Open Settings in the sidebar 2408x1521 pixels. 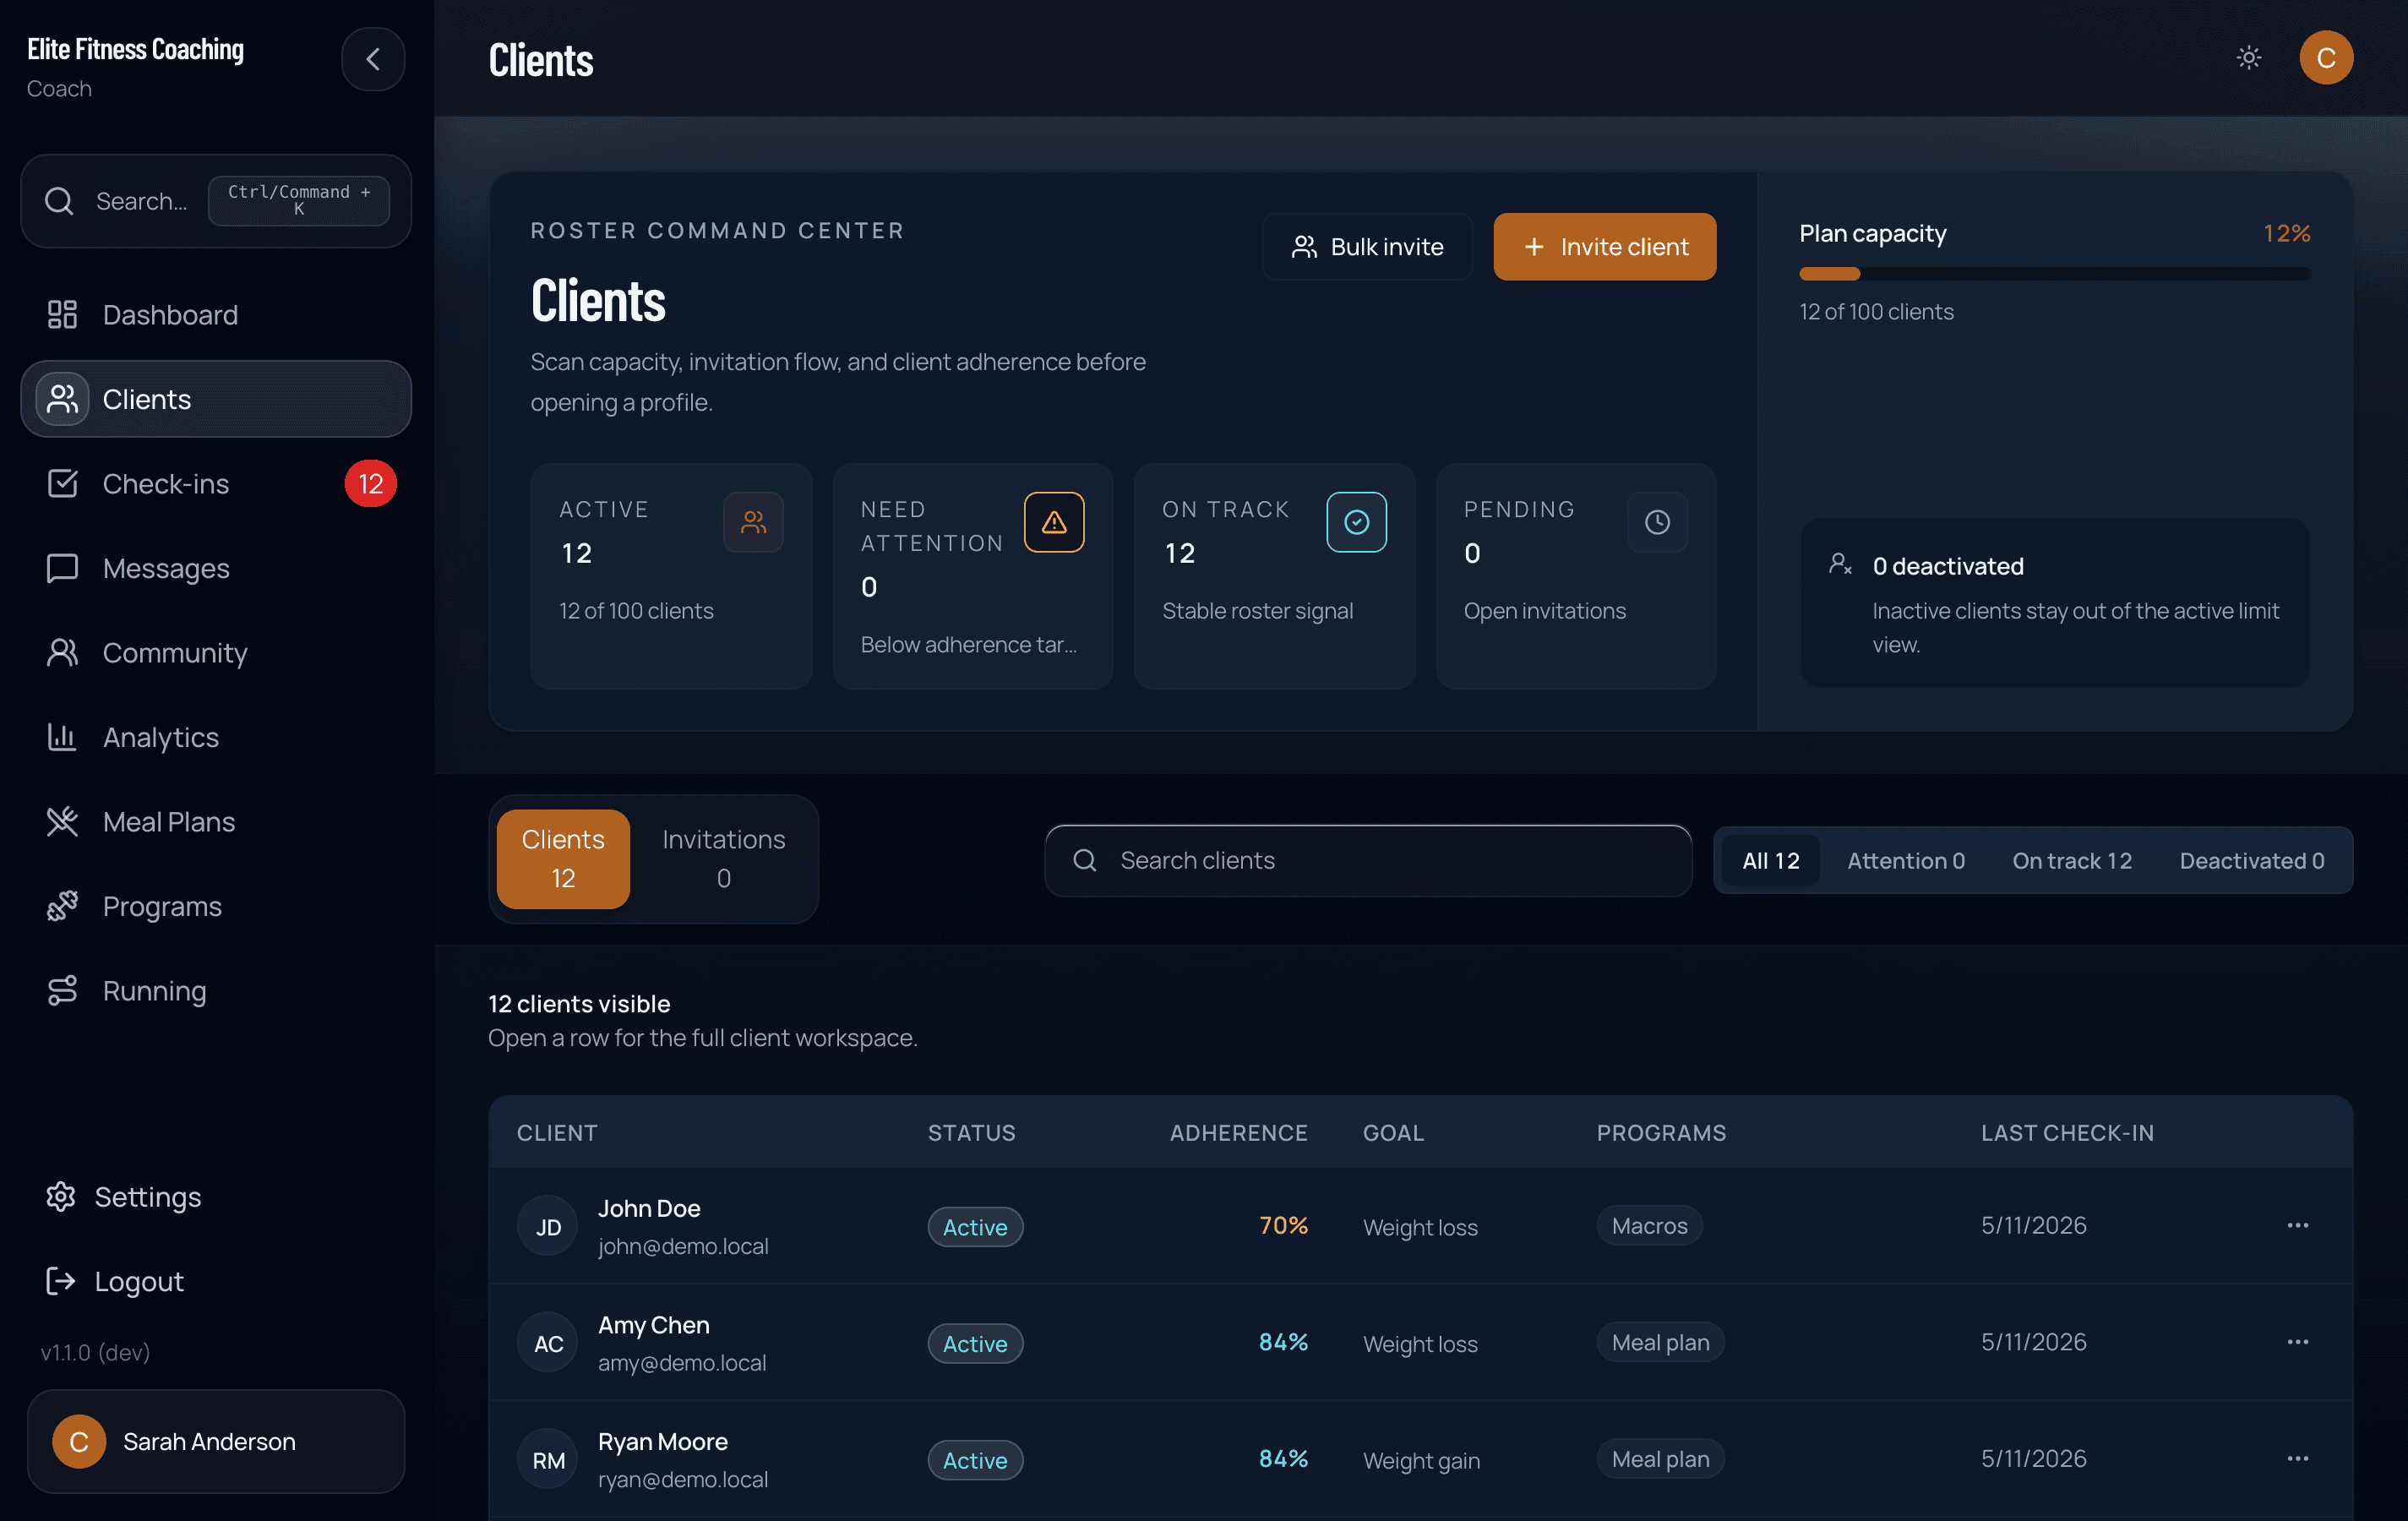tap(216, 1197)
